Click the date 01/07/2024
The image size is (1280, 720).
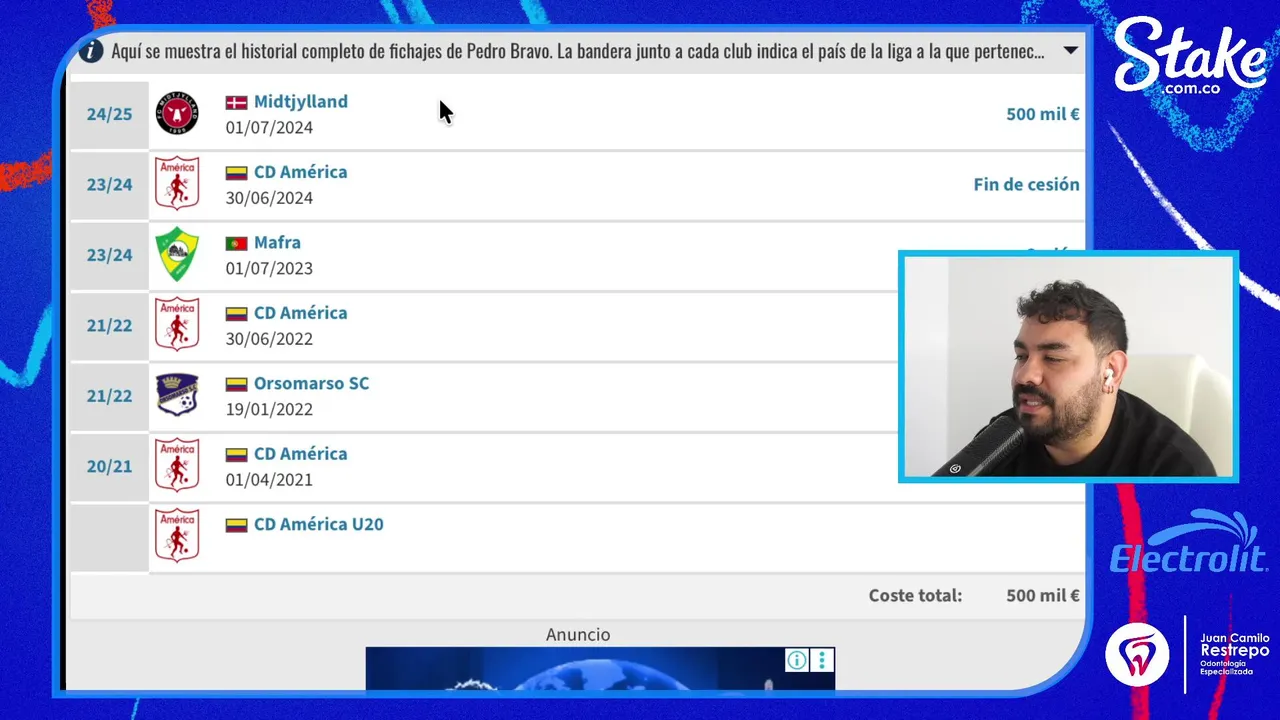coord(269,128)
